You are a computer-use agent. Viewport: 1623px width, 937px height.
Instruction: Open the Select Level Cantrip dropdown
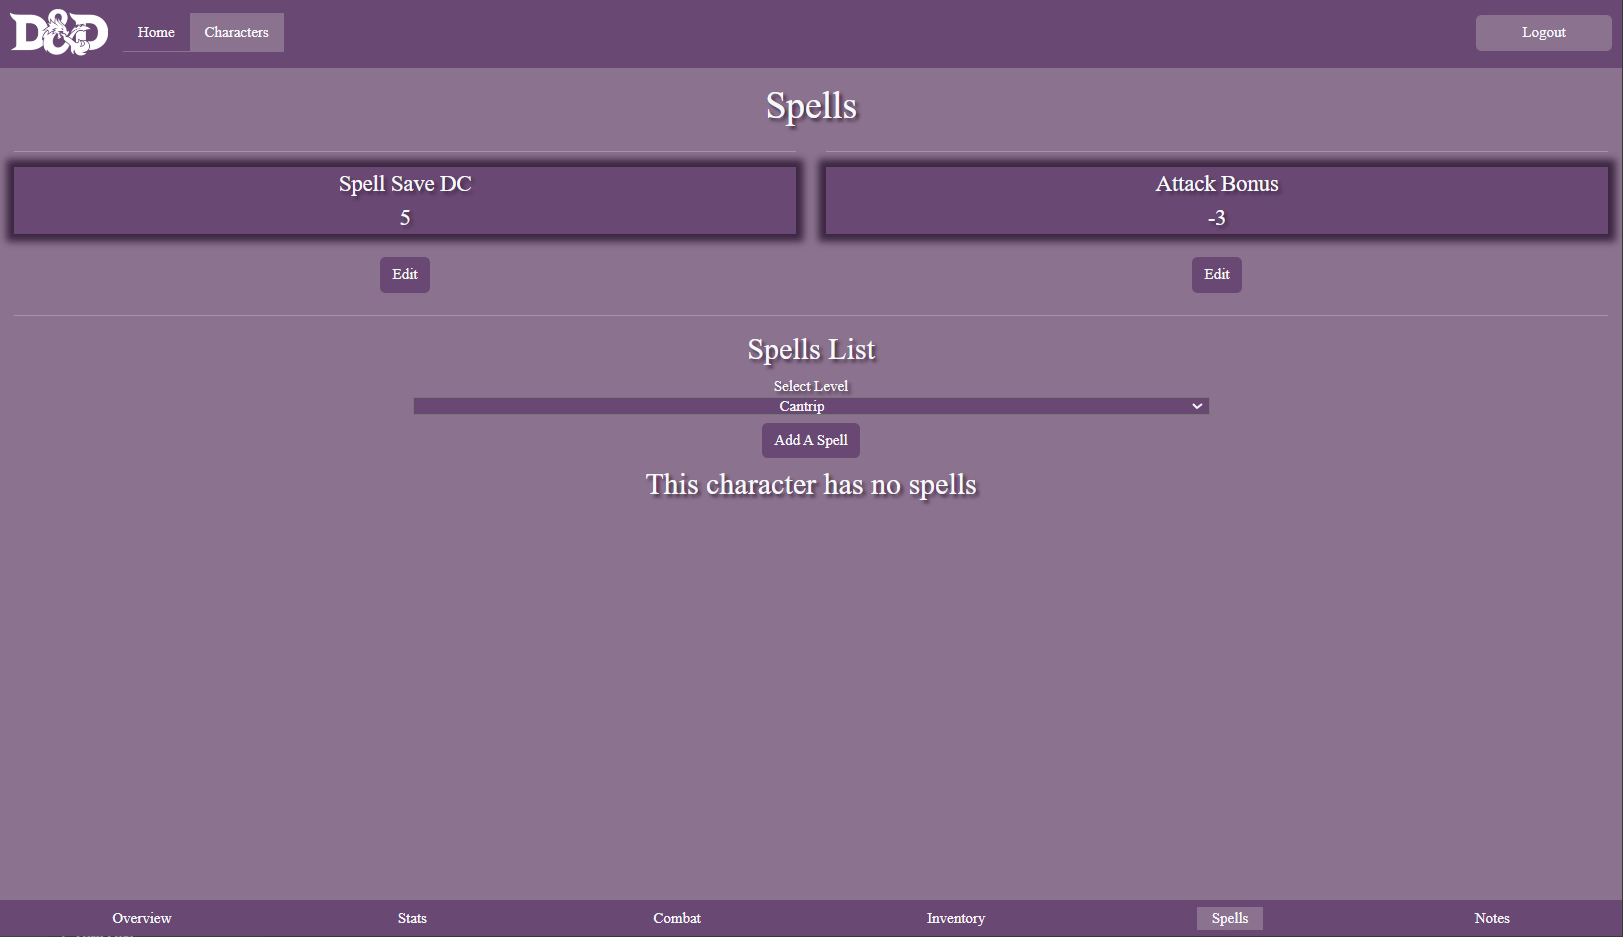(810, 406)
